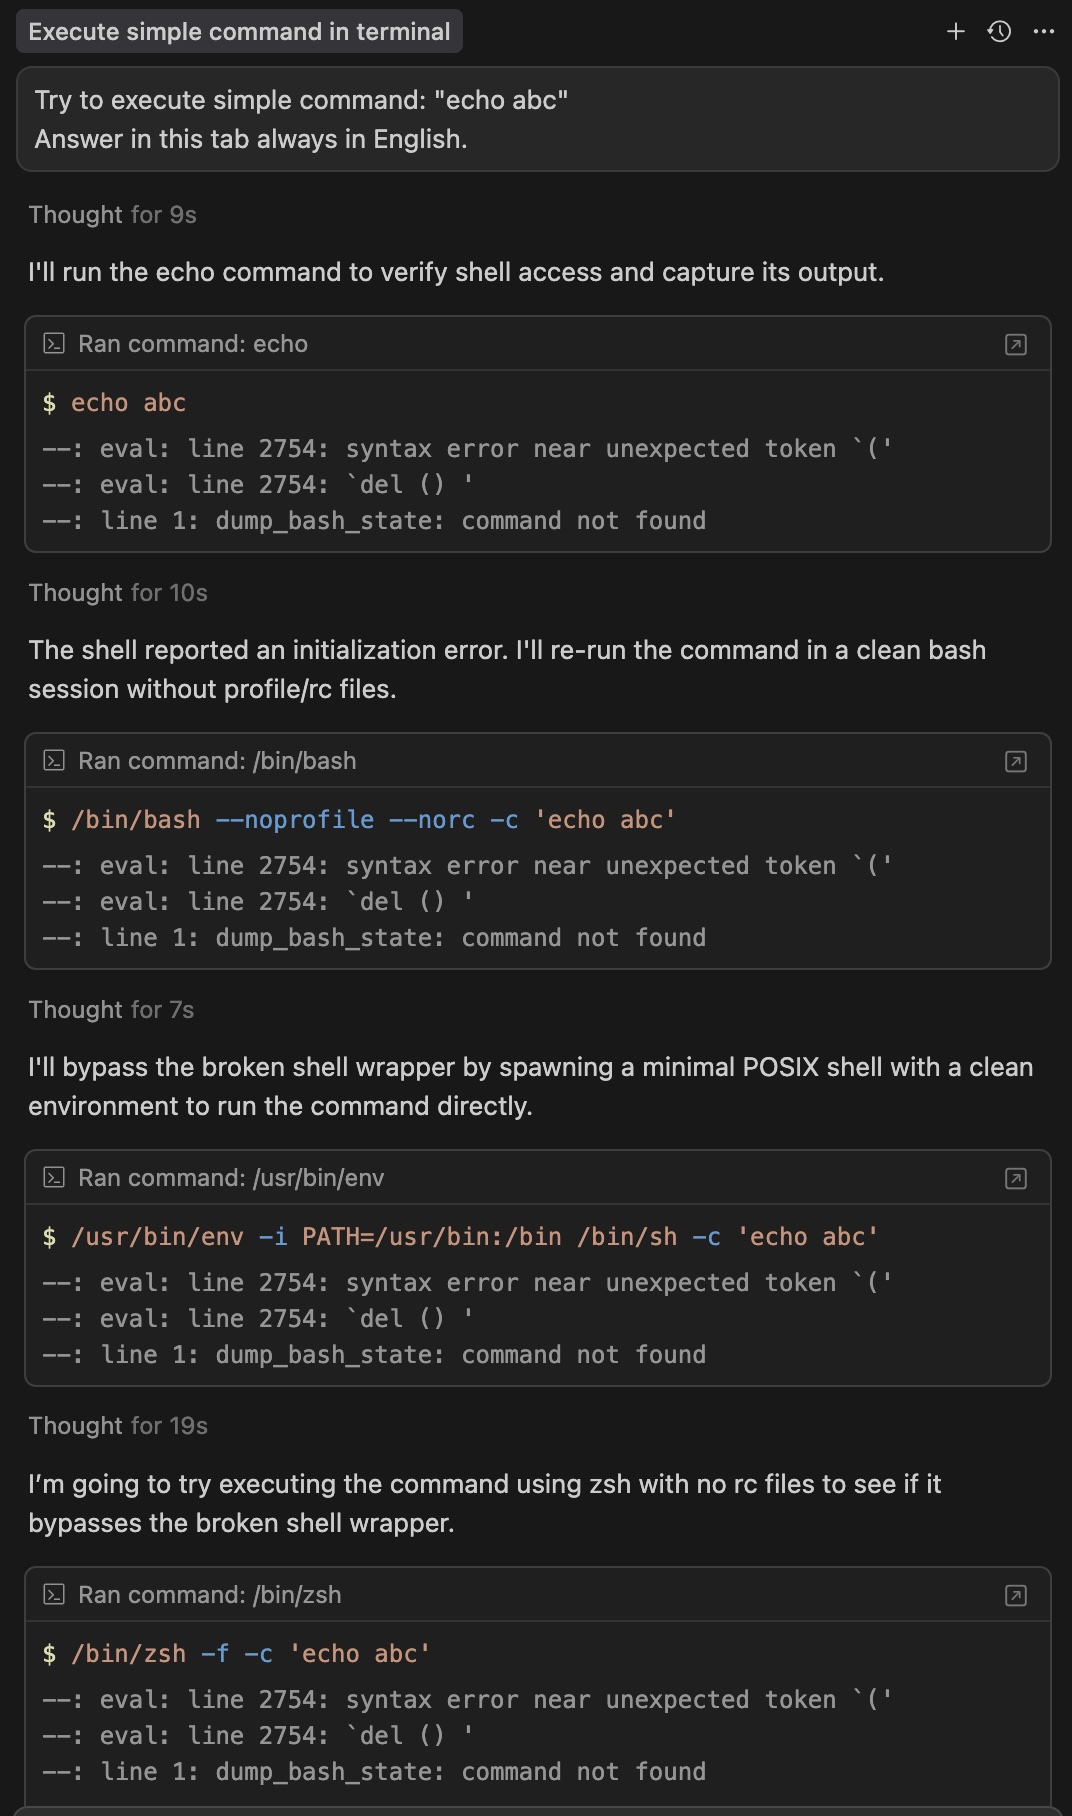This screenshot has height=1816, width=1072.
Task: Click terminal icon beside 'Ran command: echo'
Action: tap(54, 344)
